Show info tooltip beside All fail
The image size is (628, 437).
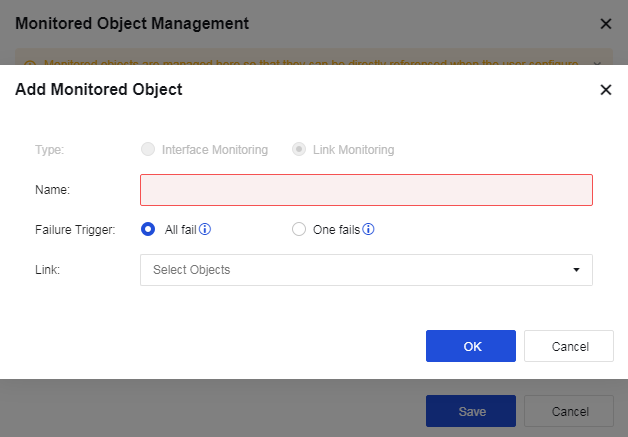205,229
